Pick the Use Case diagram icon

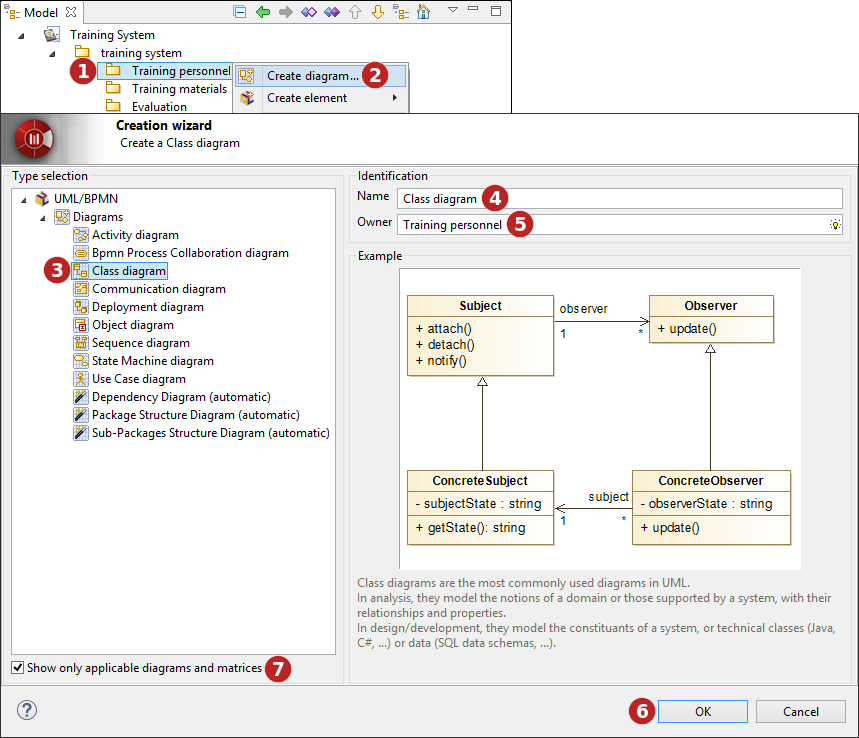point(81,379)
